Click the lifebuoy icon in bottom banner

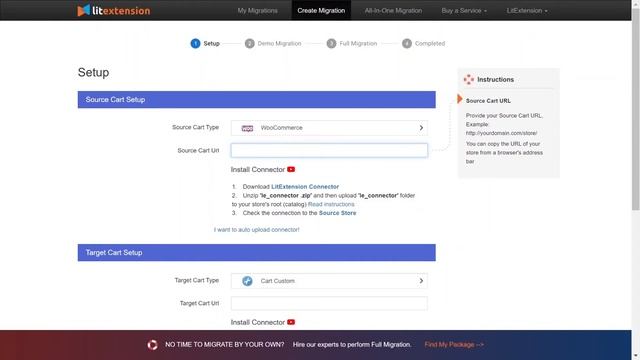point(153,345)
